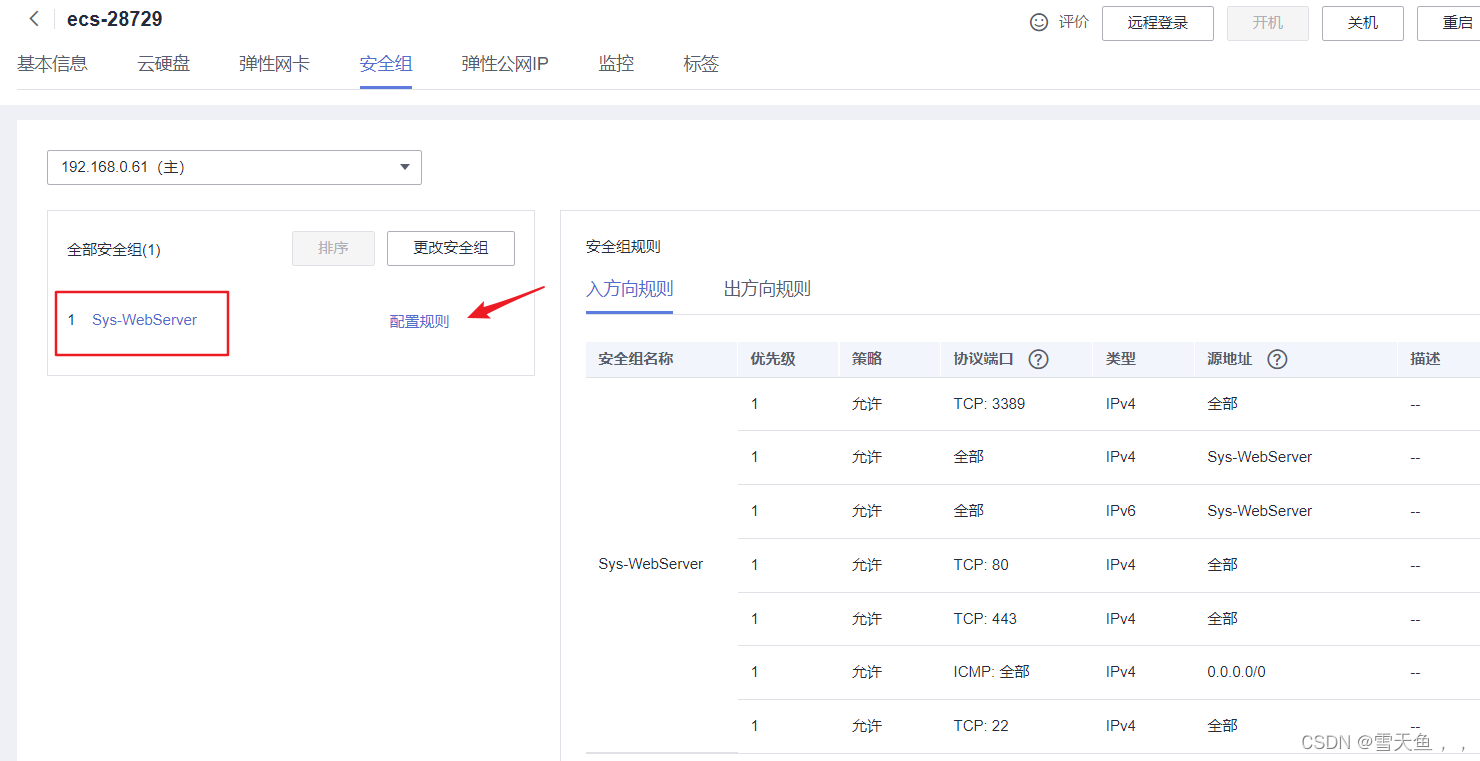Image resolution: width=1480 pixels, height=761 pixels.
Task: Click help icon next to 协议端口
Action: (x=1038, y=359)
